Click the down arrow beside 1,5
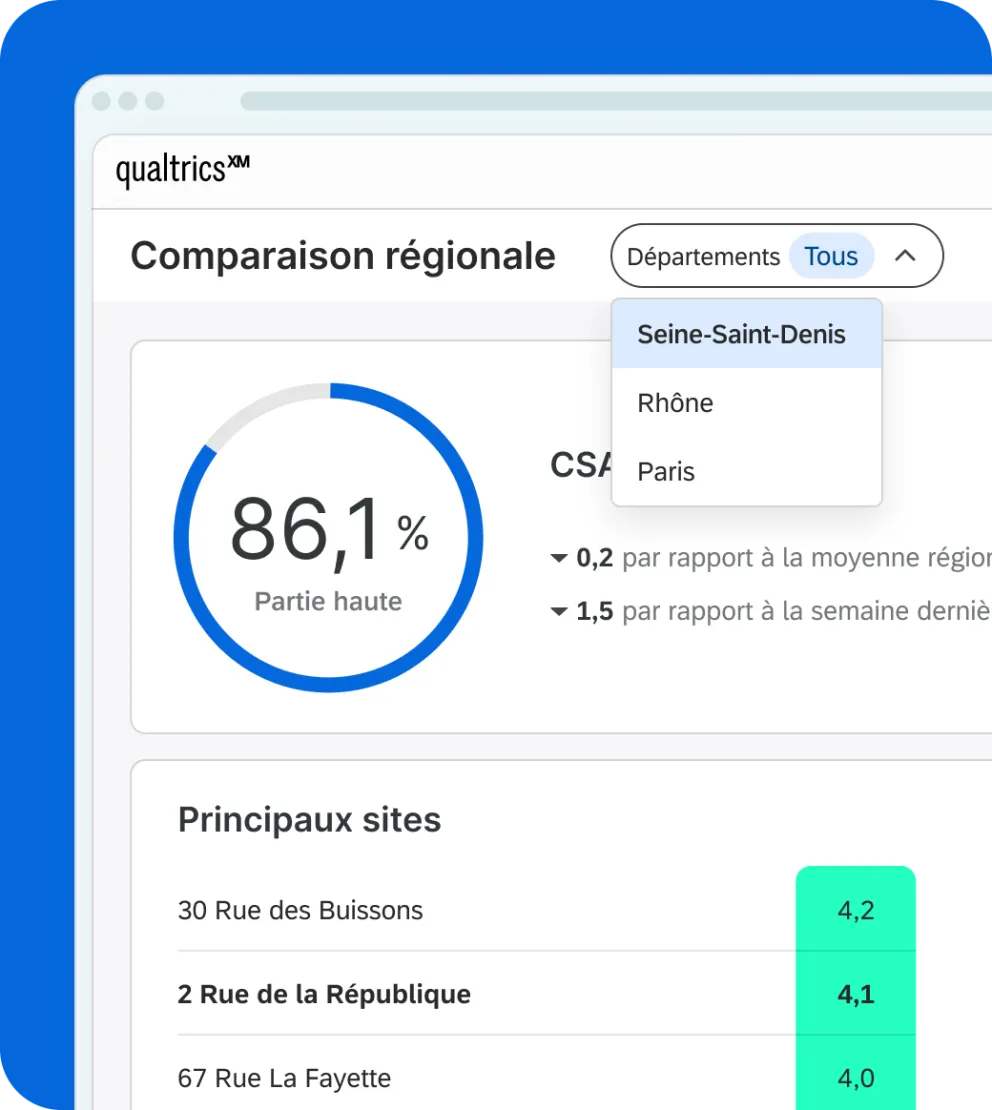The width and height of the screenshot is (992, 1110). click(x=559, y=612)
